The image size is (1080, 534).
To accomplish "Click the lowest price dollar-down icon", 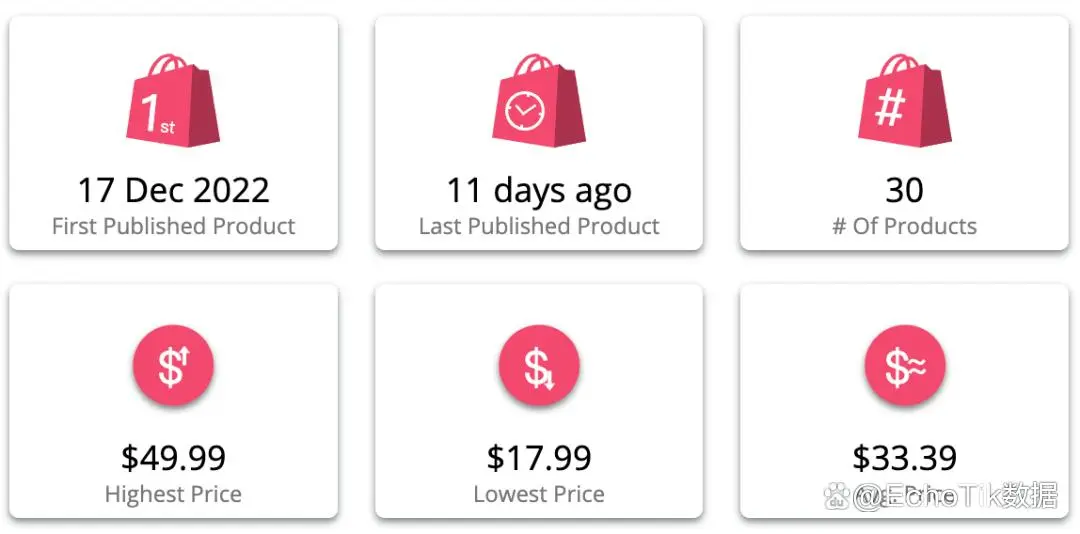I will (539, 365).
